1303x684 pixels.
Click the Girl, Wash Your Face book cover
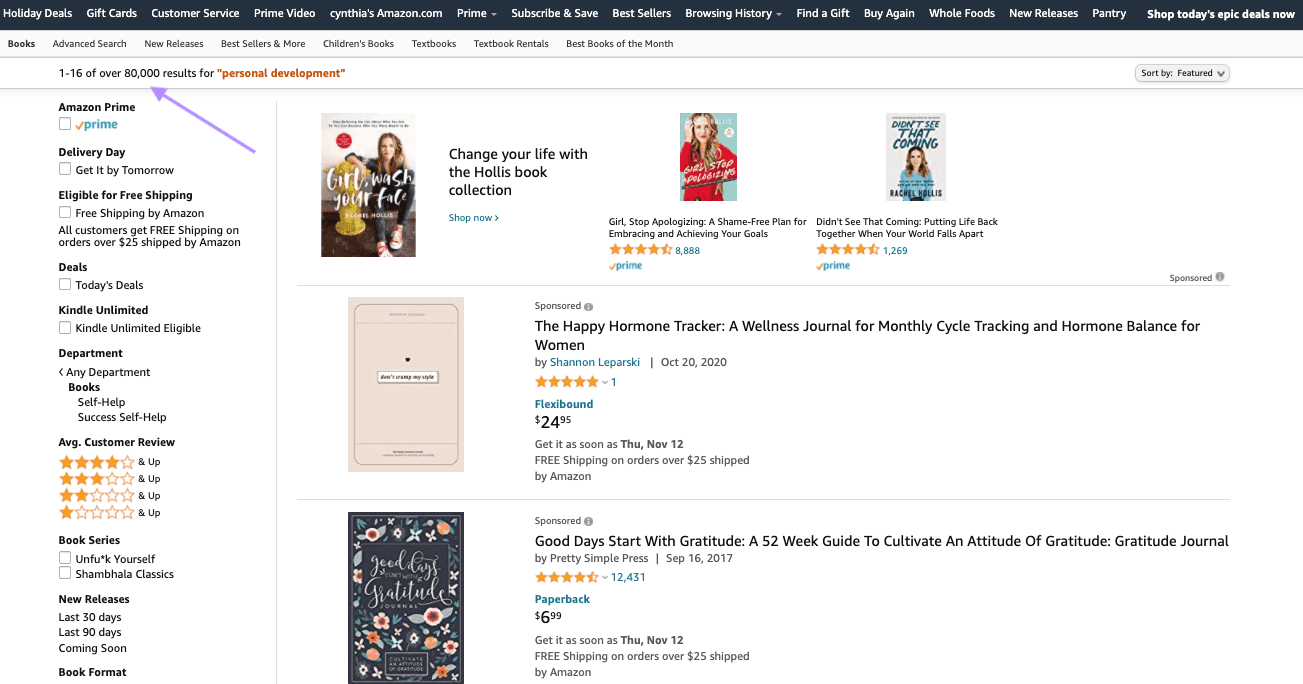point(368,186)
